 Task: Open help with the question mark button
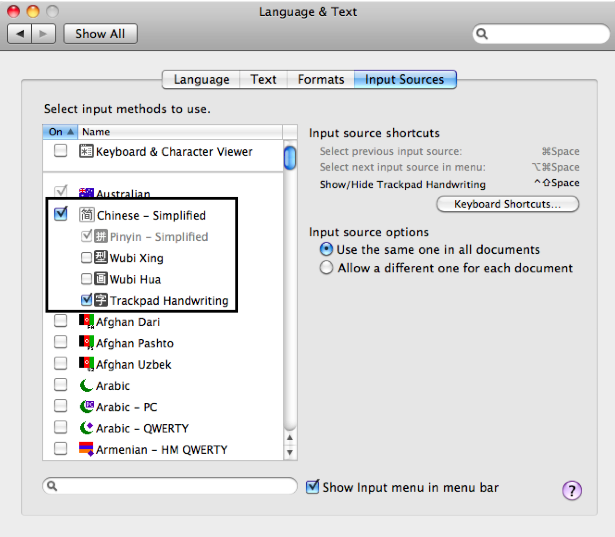click(x=572, y=490)
